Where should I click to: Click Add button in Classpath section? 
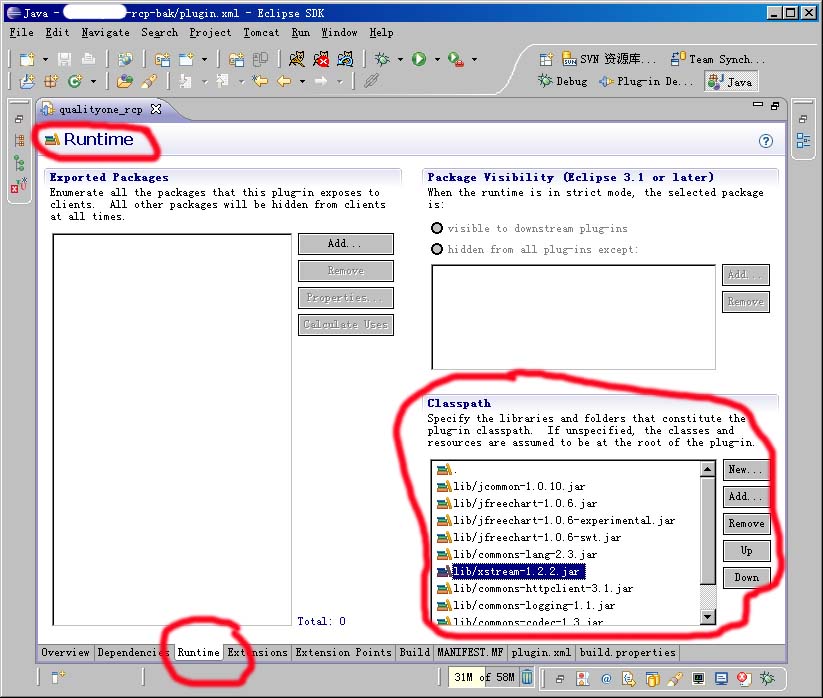(745, 496)
